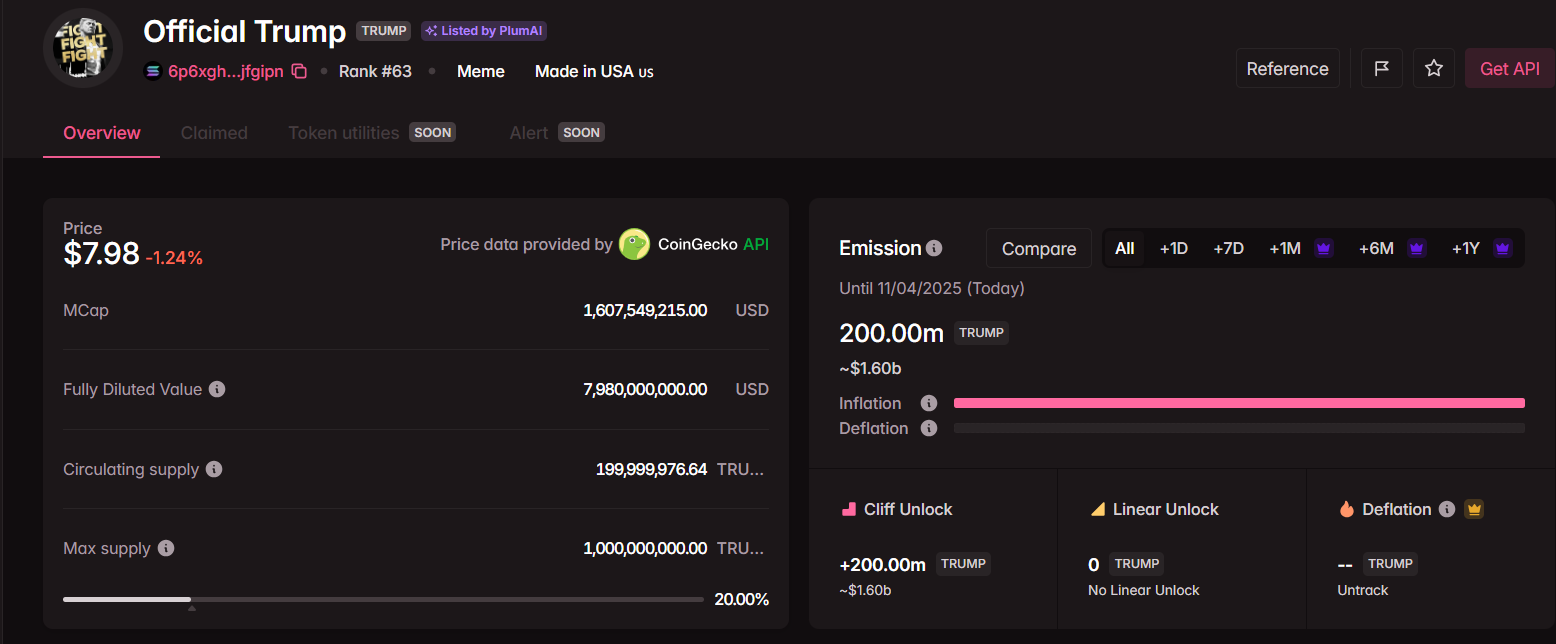Click the pink Inflation bar
The image size is (1556, 644).
(x=1239, y=403)
